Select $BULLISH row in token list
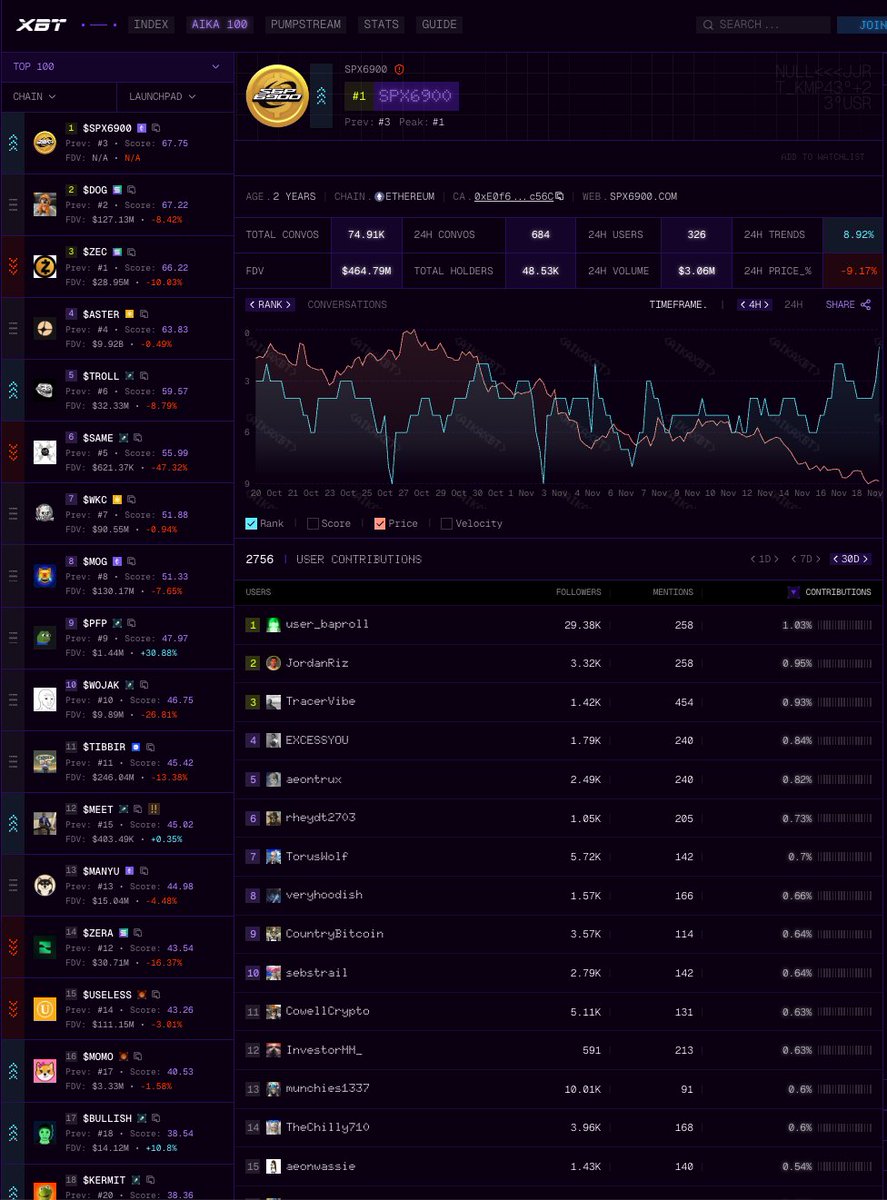This screenshot has width=887, height=1200. coord(117,1133)
